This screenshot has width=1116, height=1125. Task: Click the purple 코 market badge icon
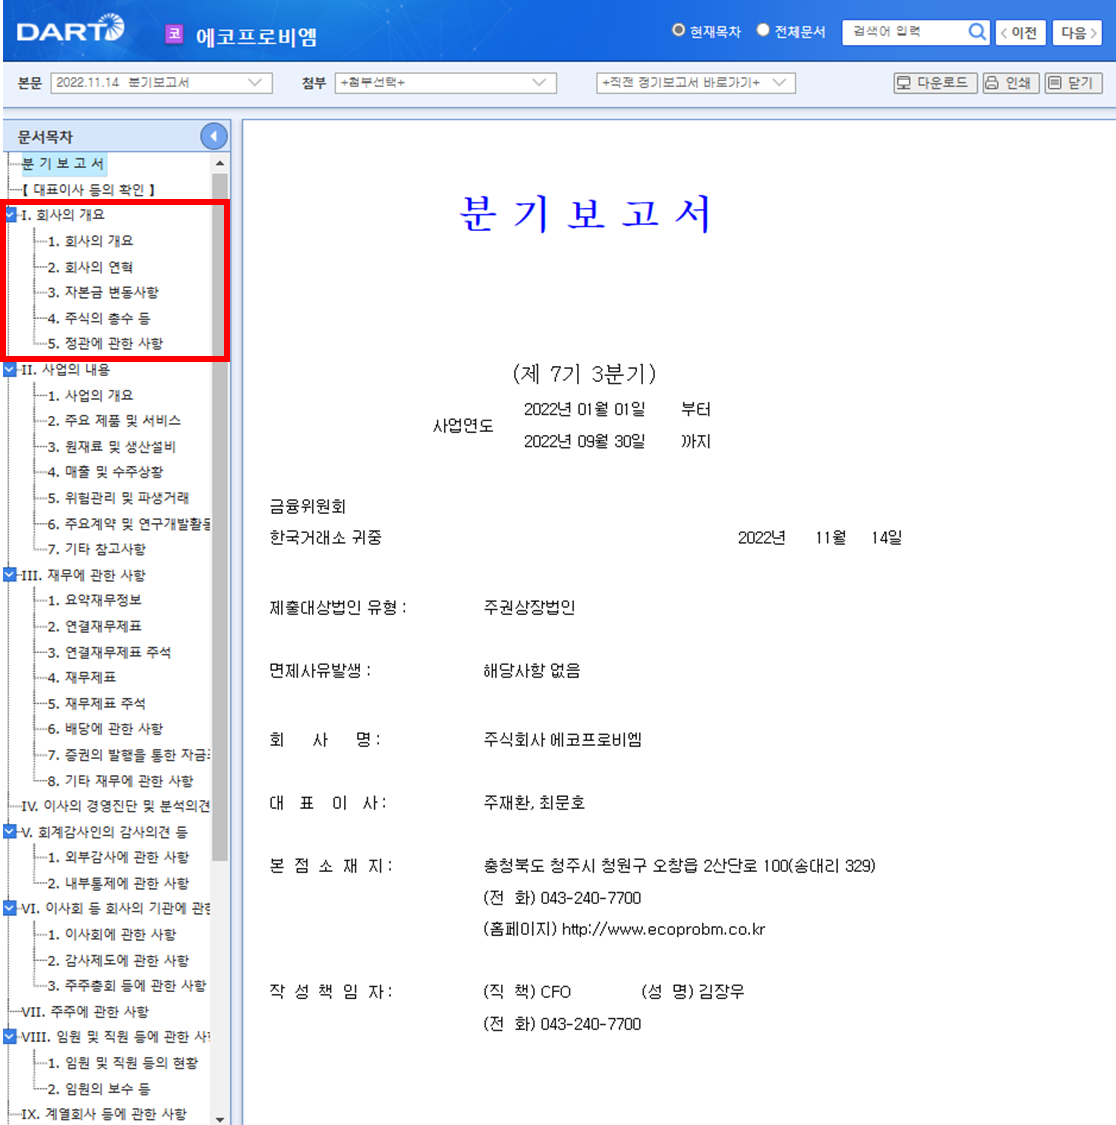coord(174,34)
